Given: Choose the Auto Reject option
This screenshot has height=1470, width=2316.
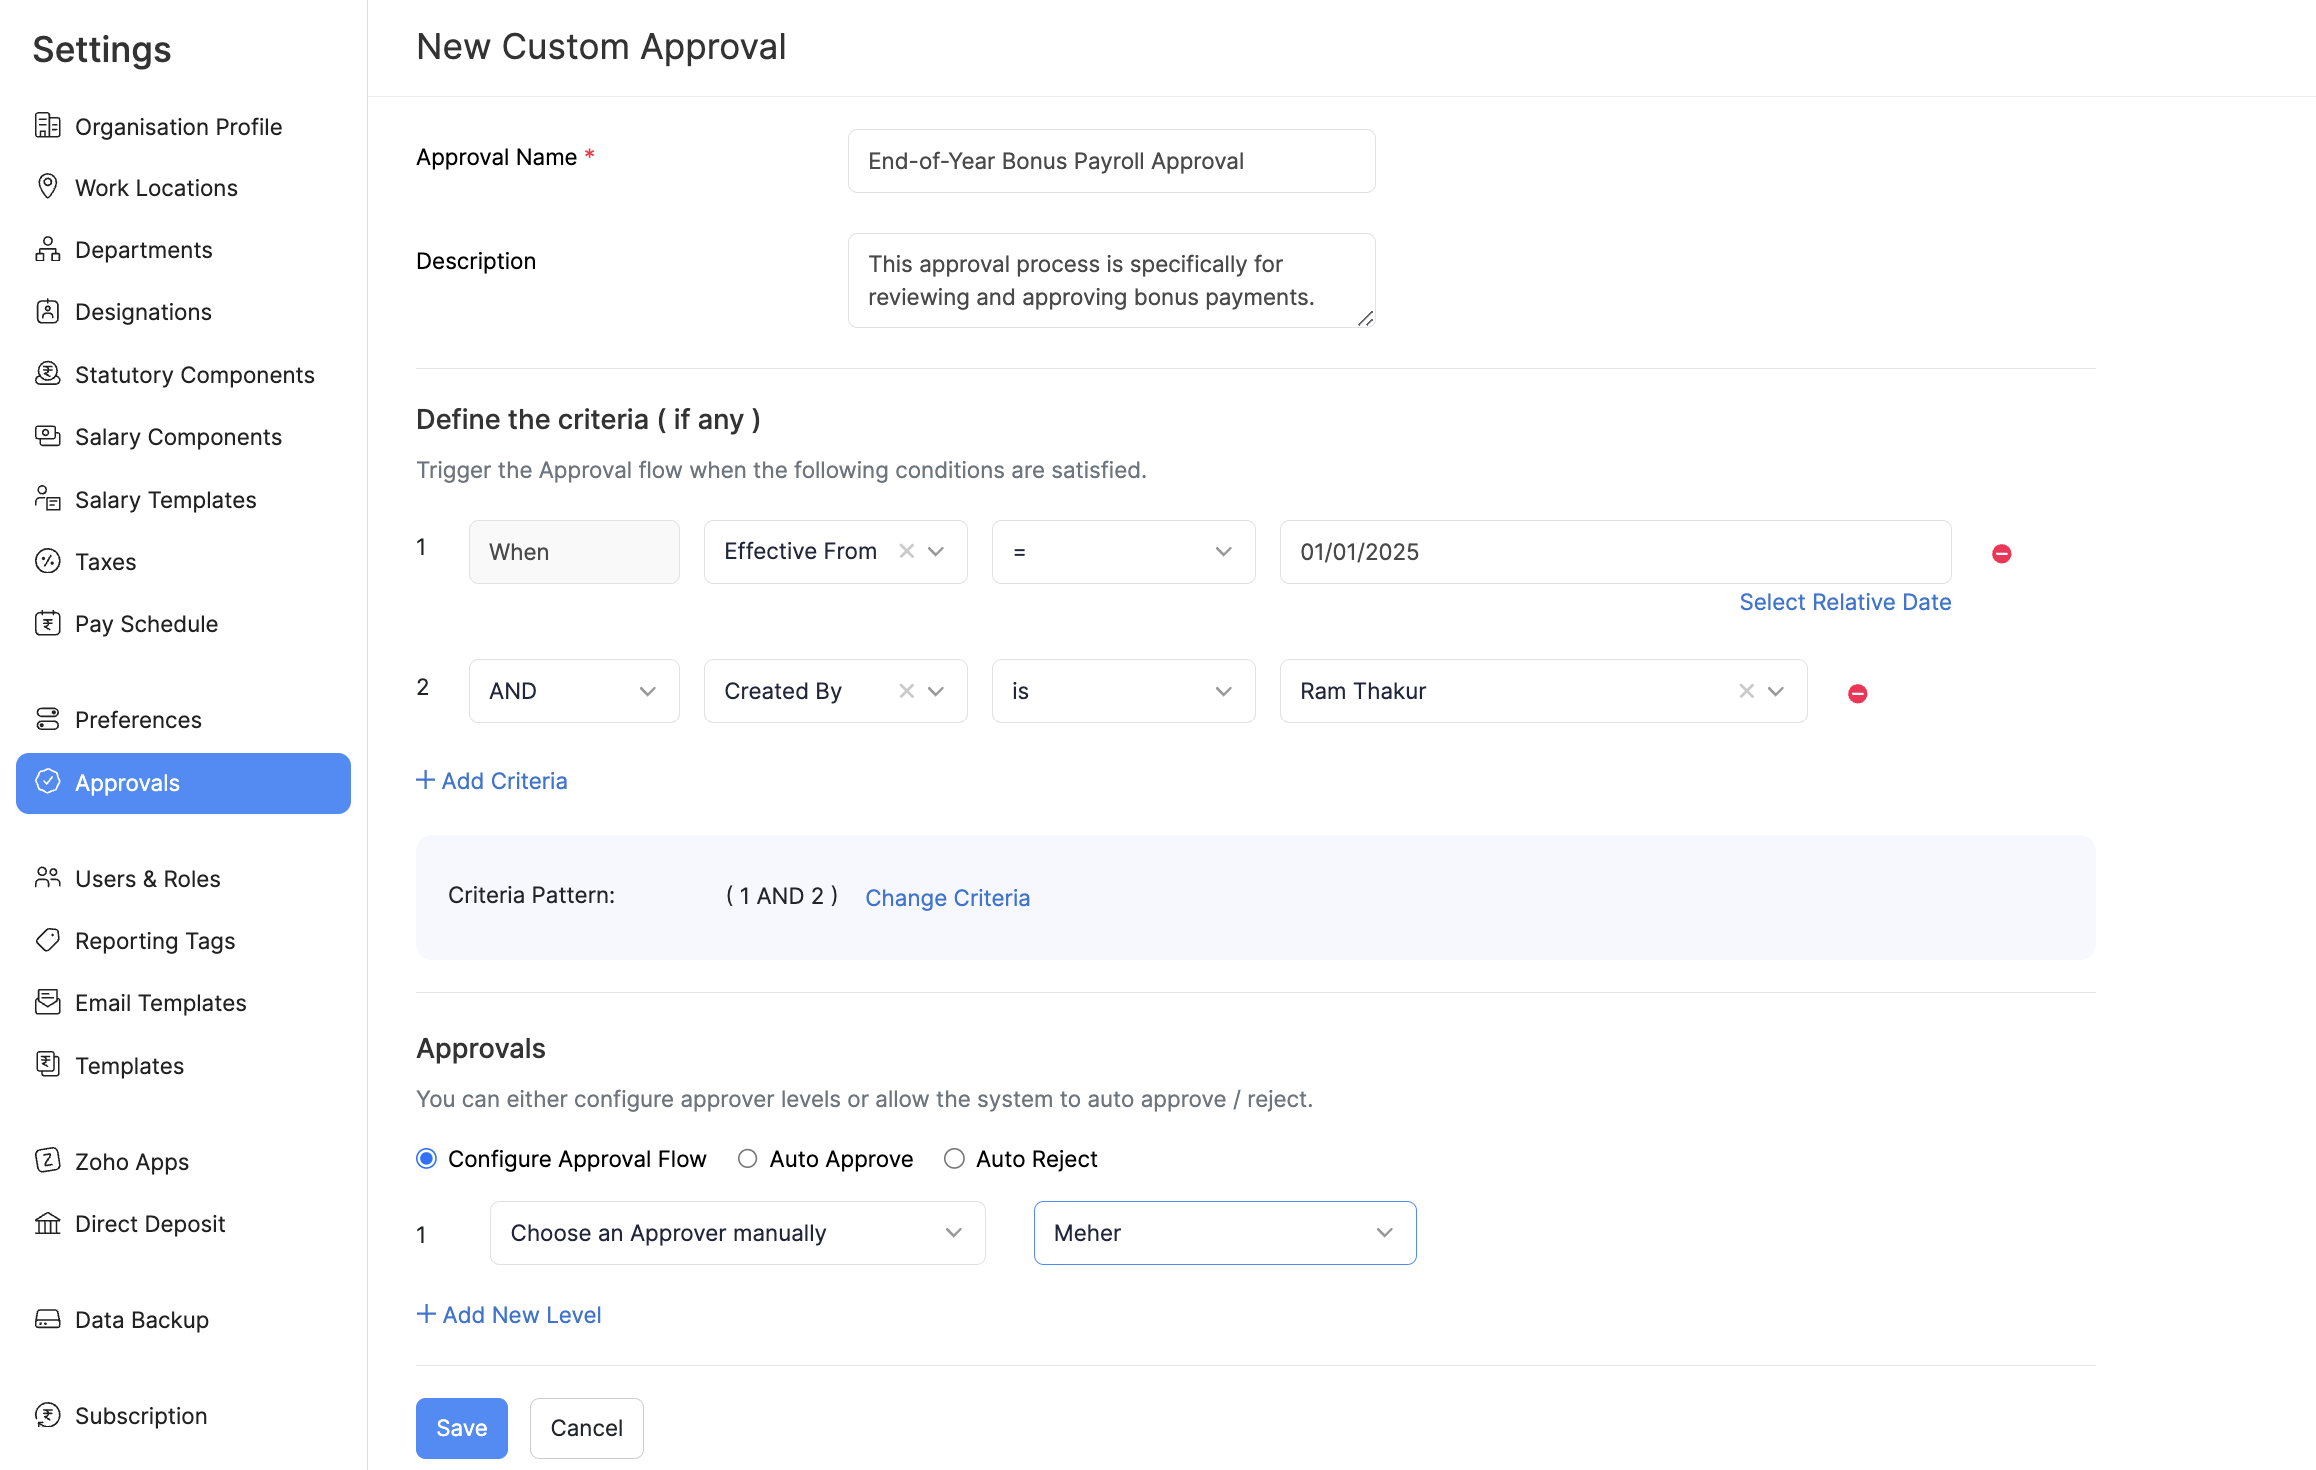Looking at the screenshot, I should (954, 1158).
